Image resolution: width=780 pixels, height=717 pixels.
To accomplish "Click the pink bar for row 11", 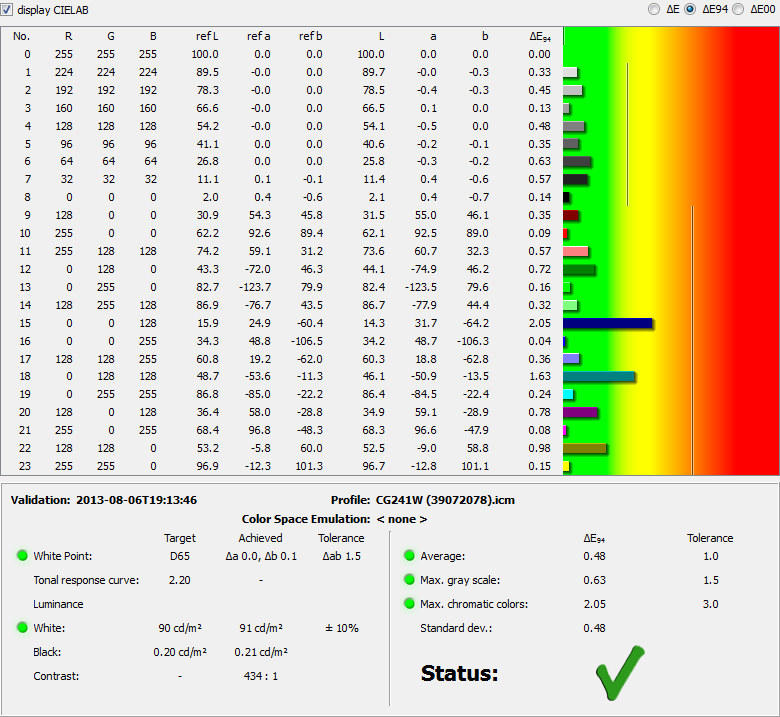I will tap(576, 251).
